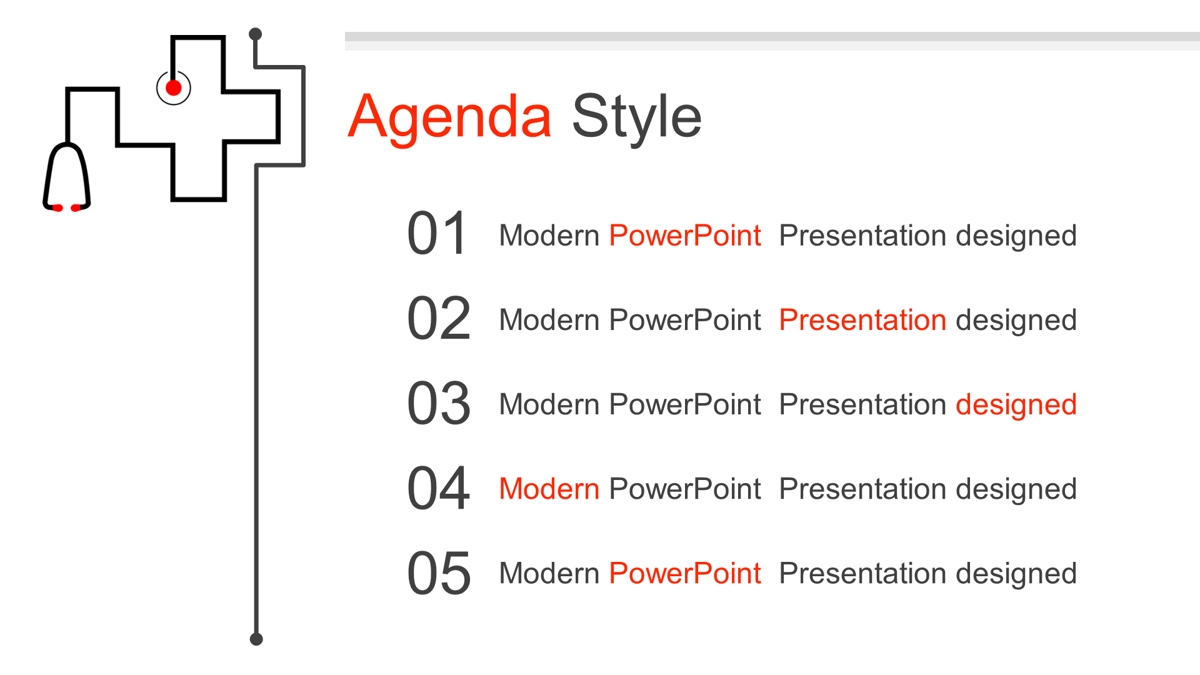Click the gray header bar at the top
Viewport: 1200px width, 675px height.
772,40
